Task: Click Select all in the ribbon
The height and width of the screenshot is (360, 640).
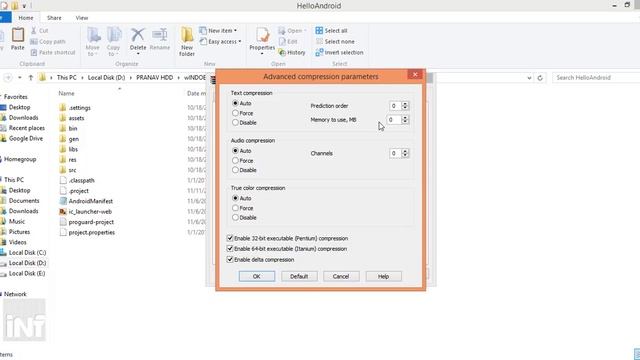Action: click(331, 31)
